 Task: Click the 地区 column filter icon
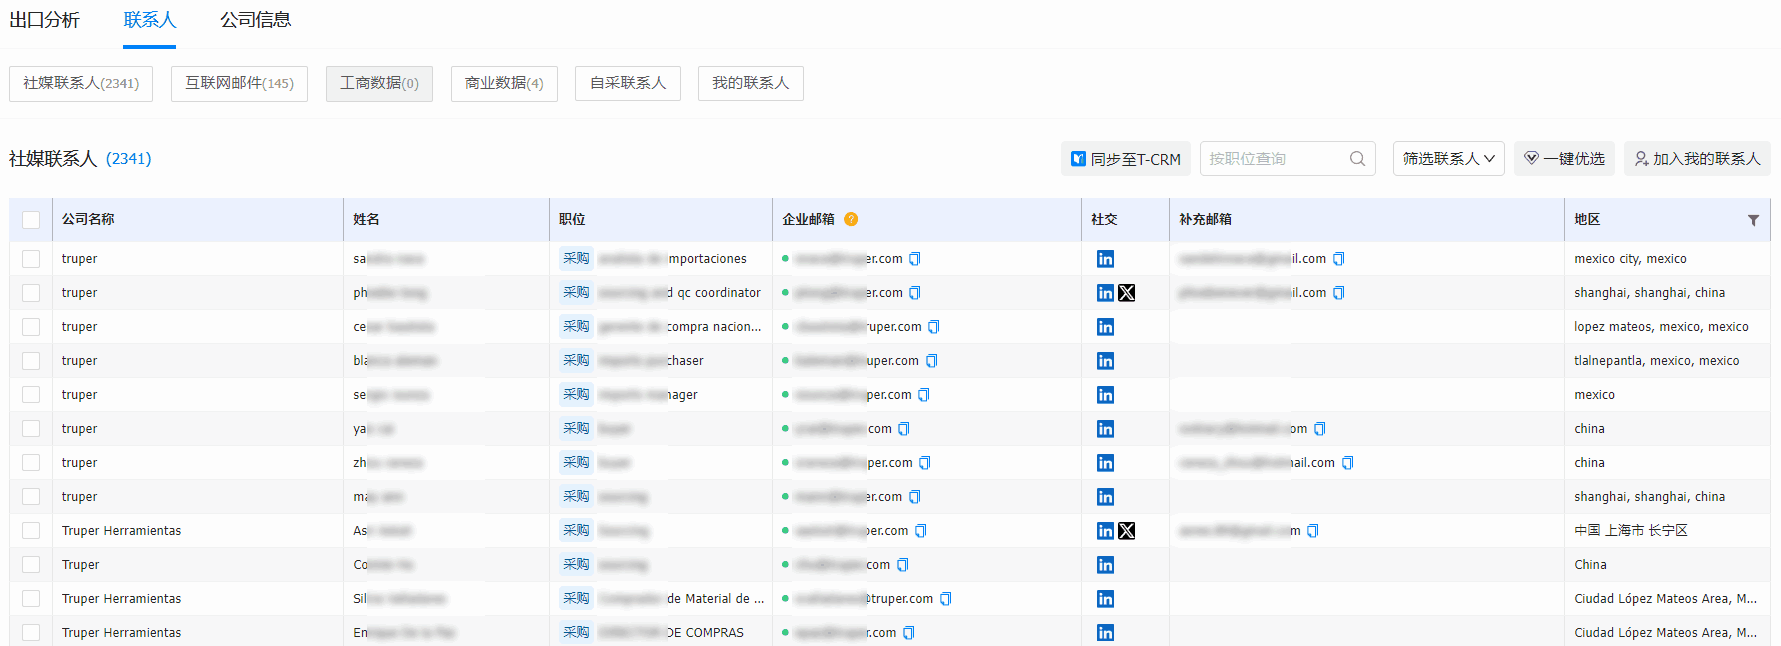(x=1753, y=220)
